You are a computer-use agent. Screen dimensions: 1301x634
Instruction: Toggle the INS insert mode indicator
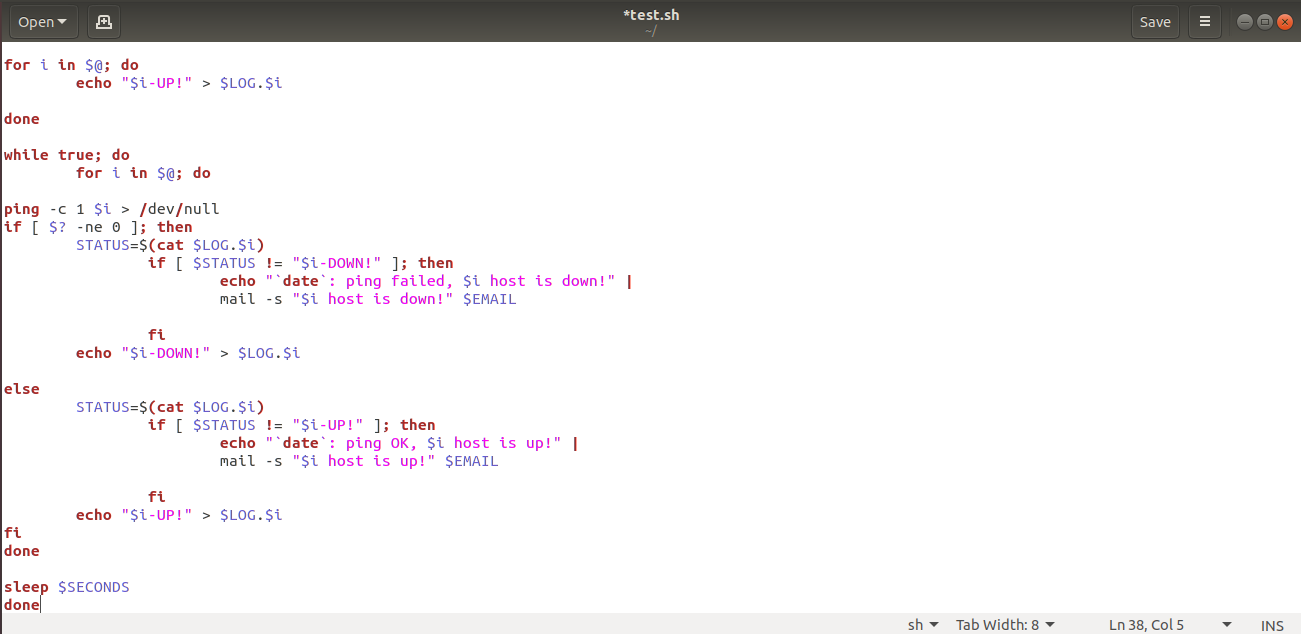(x=1272, y=625)
